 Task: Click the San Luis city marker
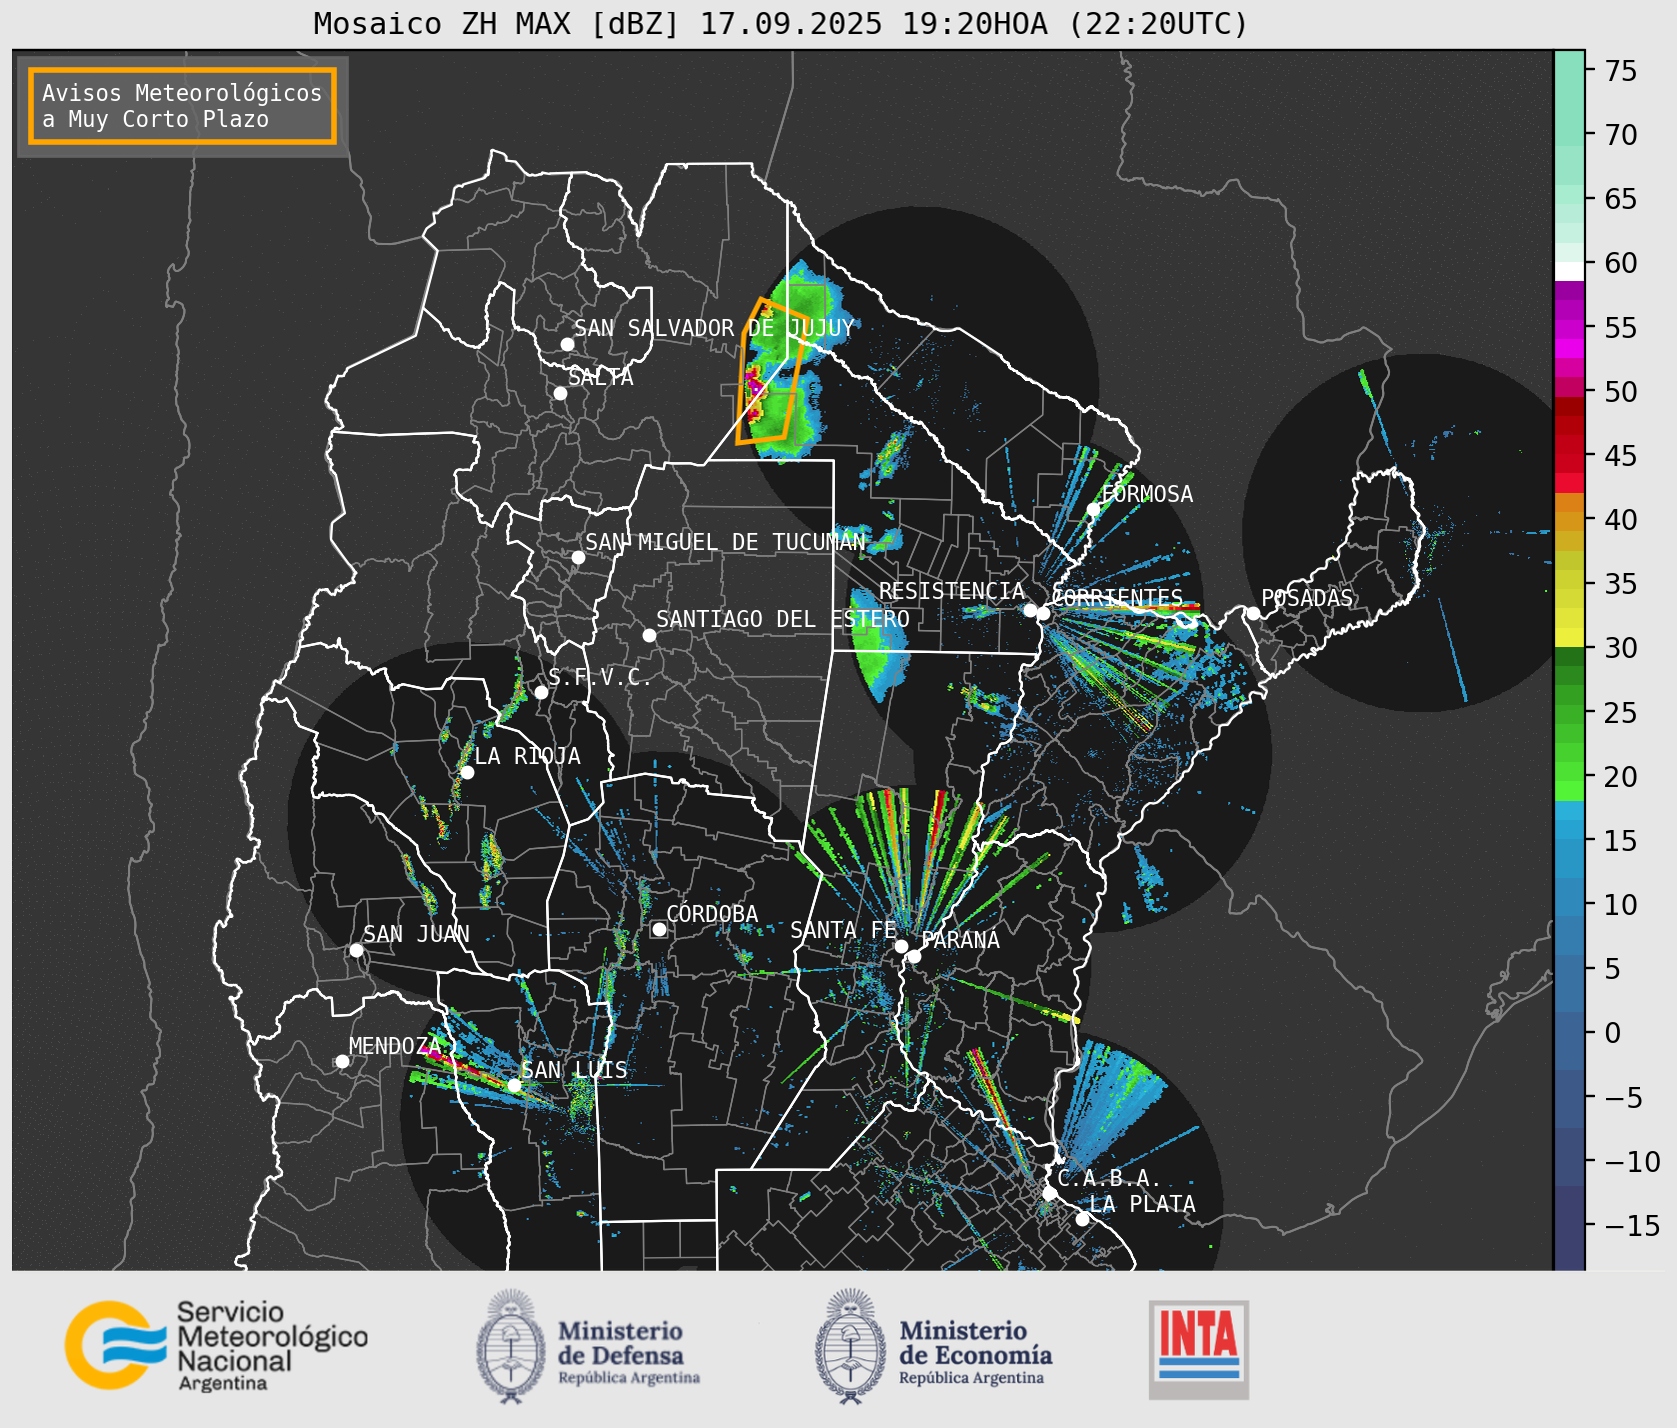coord(514,1085)
